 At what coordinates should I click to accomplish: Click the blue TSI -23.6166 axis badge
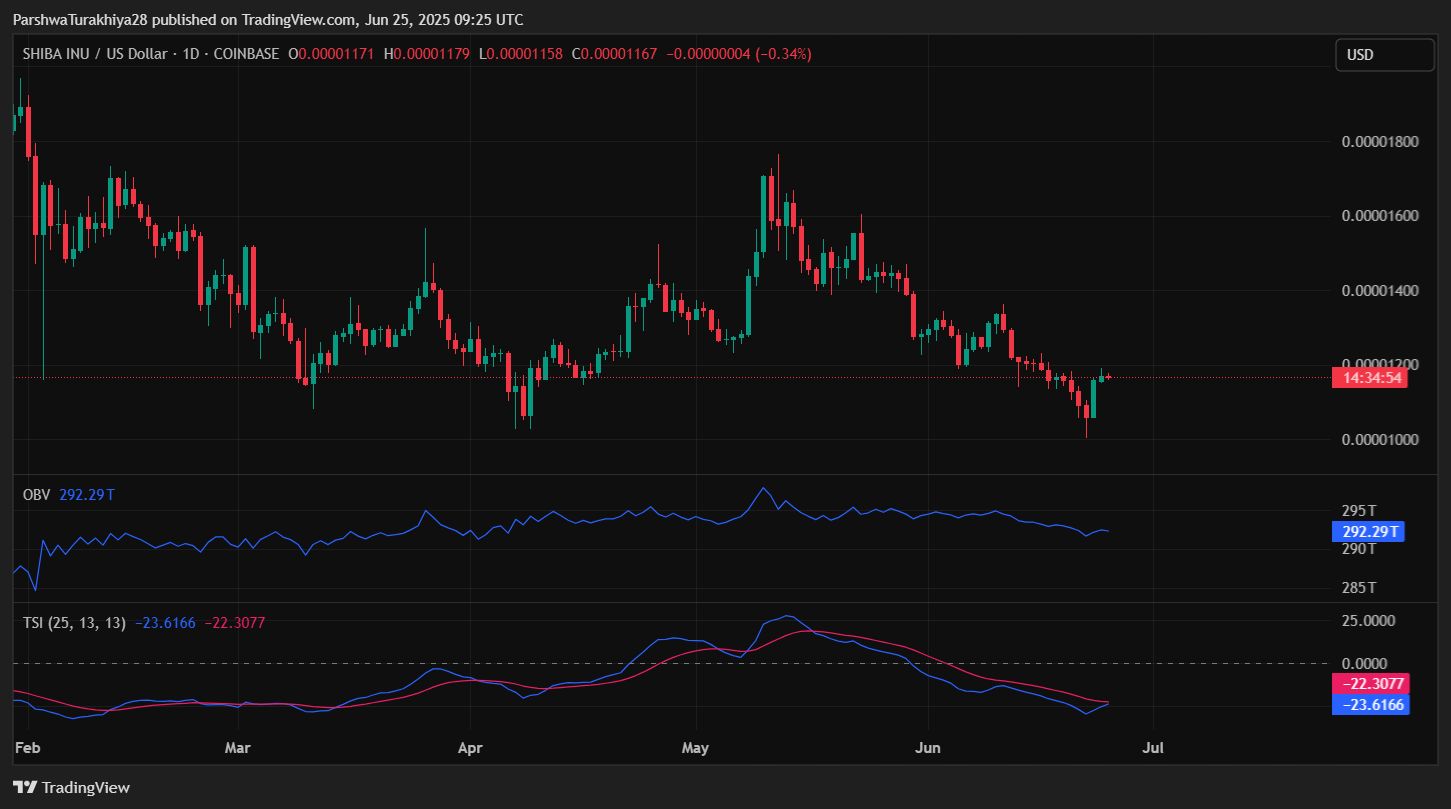click(x=1370, y=705)
